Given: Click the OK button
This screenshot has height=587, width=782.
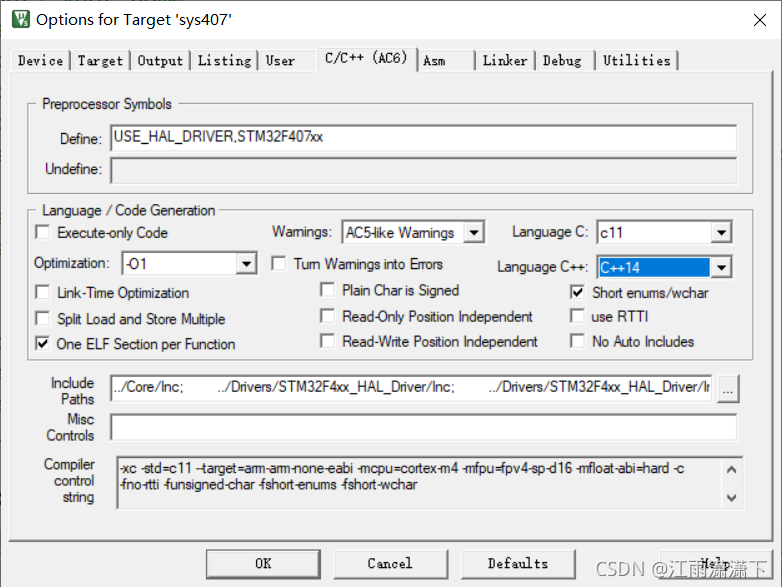Looking at the screenshot, I should pyautogui.click(x=263, y=564).
